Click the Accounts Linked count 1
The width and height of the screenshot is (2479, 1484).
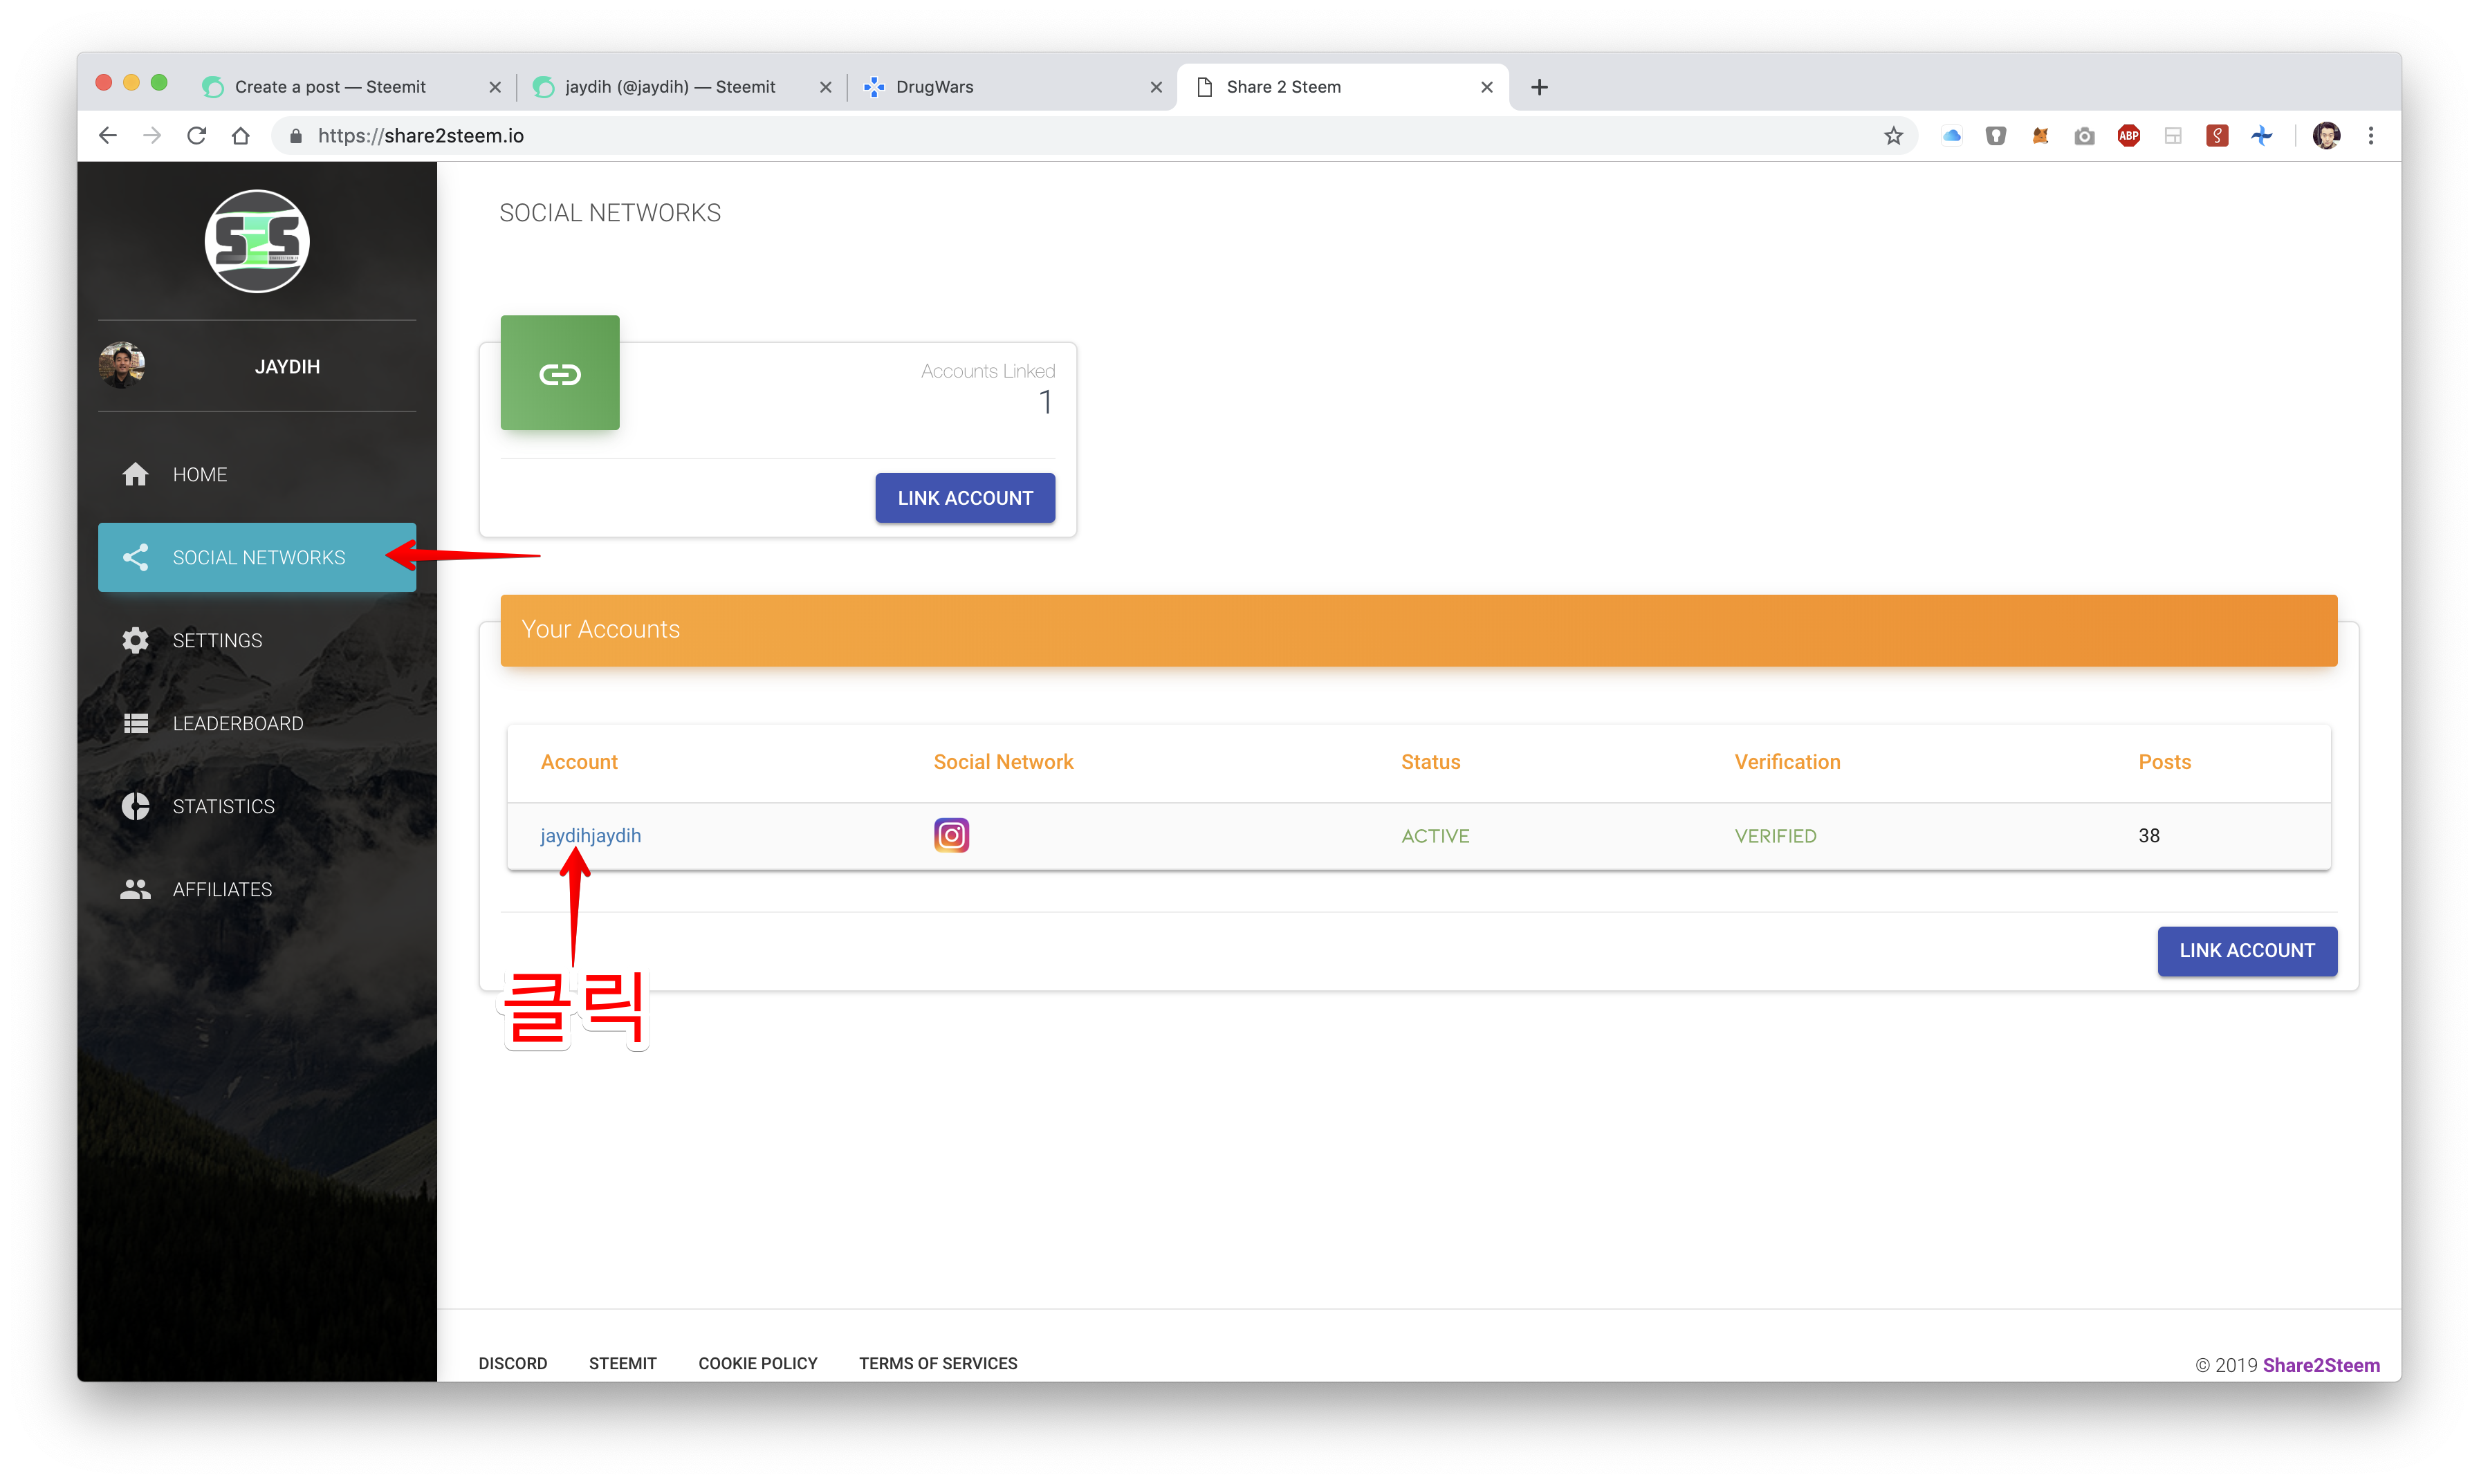click(1045, 403)
